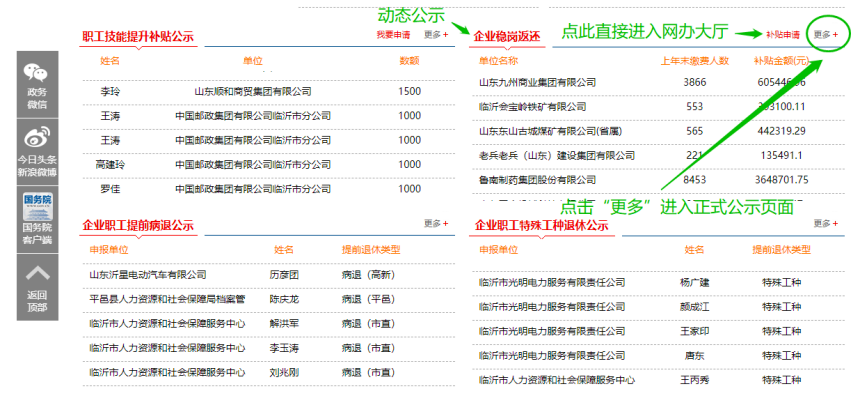Click the 平邑县人力资源和社会保障局档案管 row
Viewport: 860px width, 398px height.
269,299
